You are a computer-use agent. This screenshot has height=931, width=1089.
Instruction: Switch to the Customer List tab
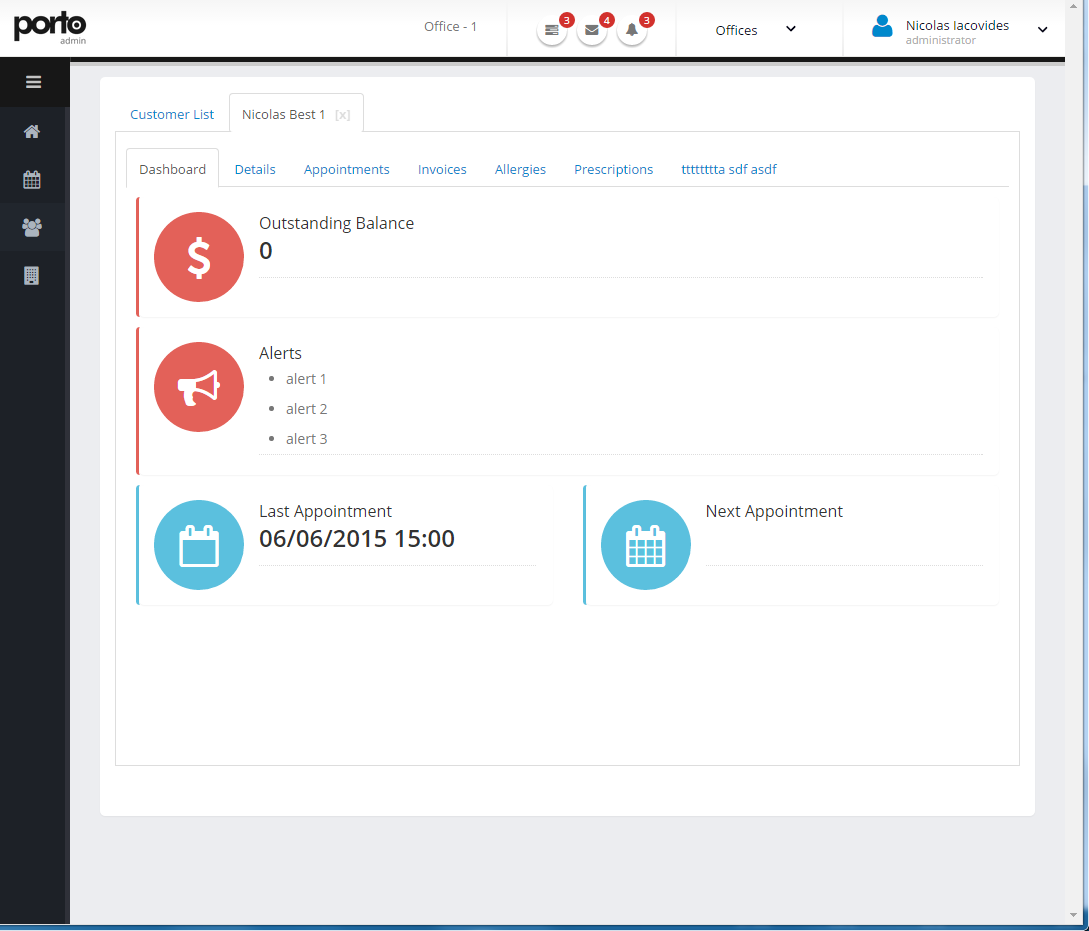pyautogui.click(x=172, y=115)
